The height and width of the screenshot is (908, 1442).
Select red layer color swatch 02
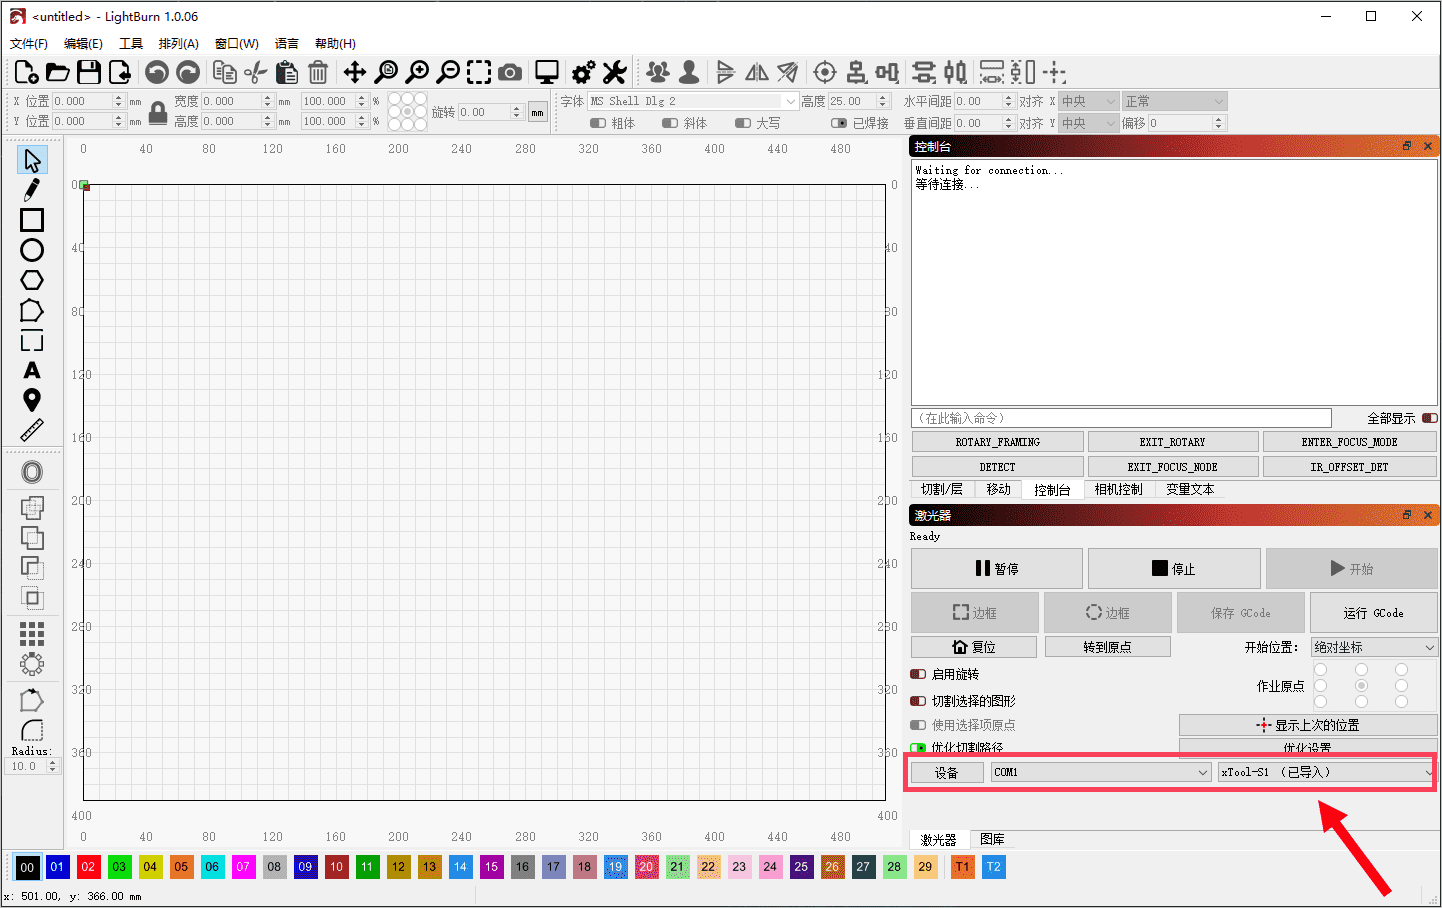(88, 867)
